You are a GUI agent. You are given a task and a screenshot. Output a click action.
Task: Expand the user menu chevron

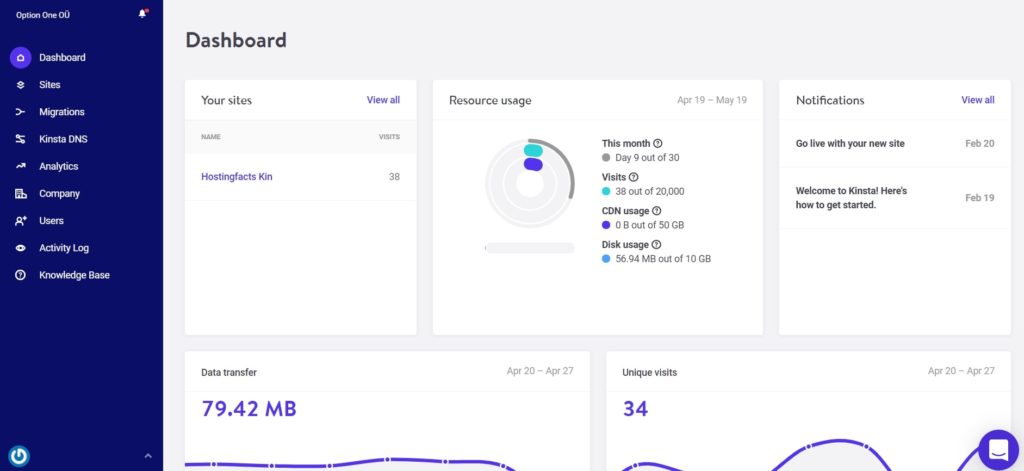148,455
